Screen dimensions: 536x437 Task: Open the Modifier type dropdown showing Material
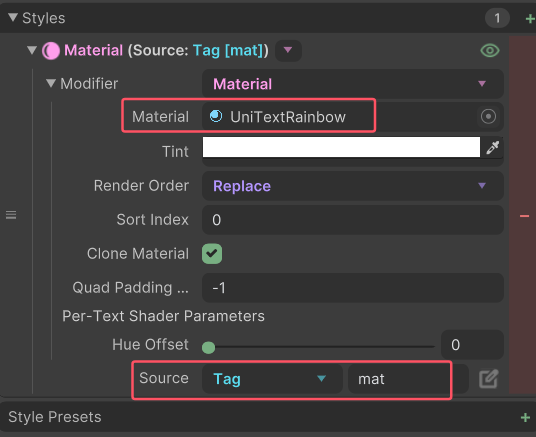352,84
